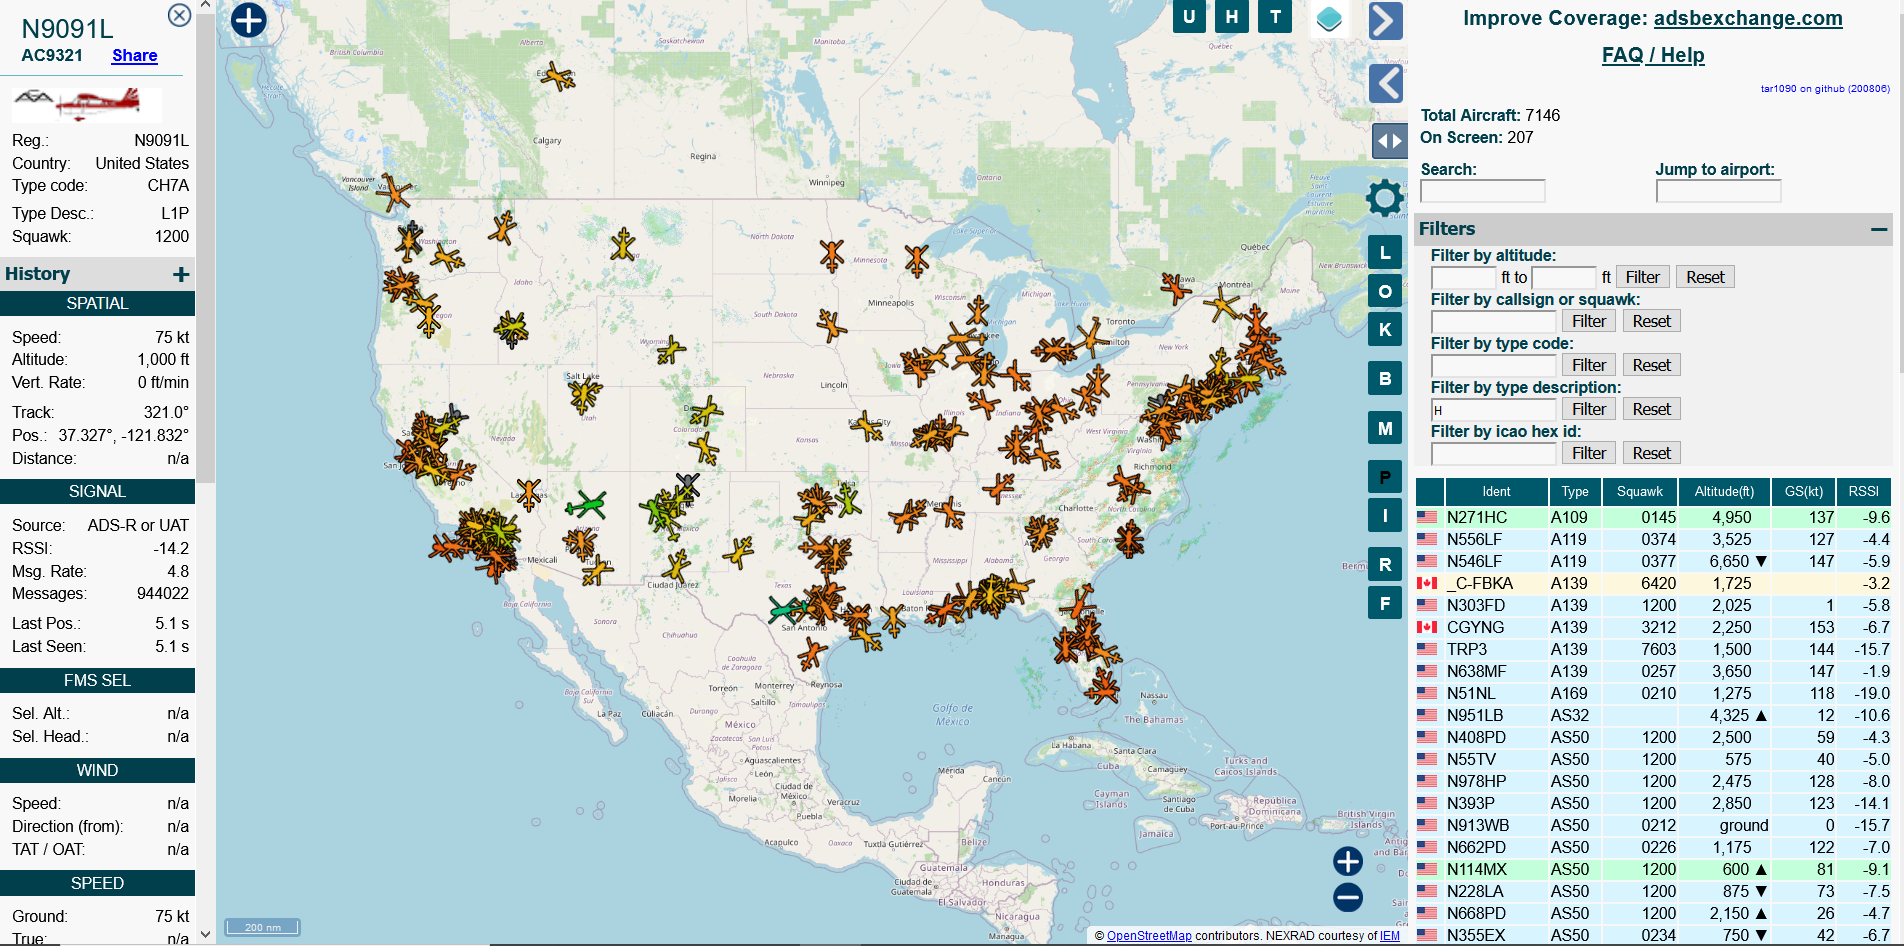The width and height of the screenshot is (1904, 946).
Task: Reset the altitude filter
Action: point(1705,277)
